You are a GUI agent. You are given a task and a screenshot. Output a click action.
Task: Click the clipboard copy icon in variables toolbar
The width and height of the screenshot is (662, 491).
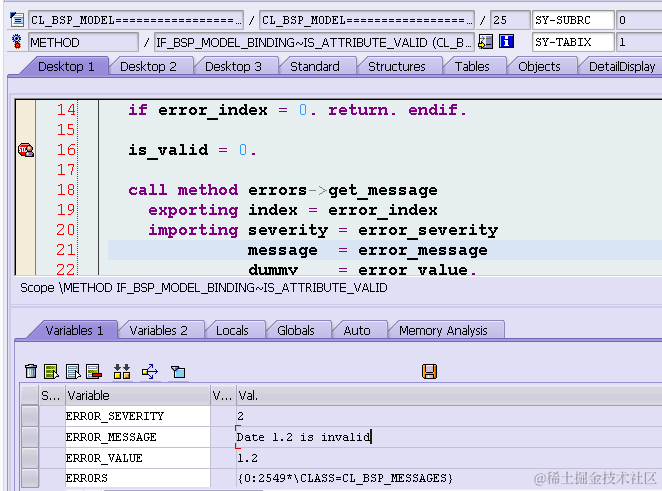pos(178,371)
